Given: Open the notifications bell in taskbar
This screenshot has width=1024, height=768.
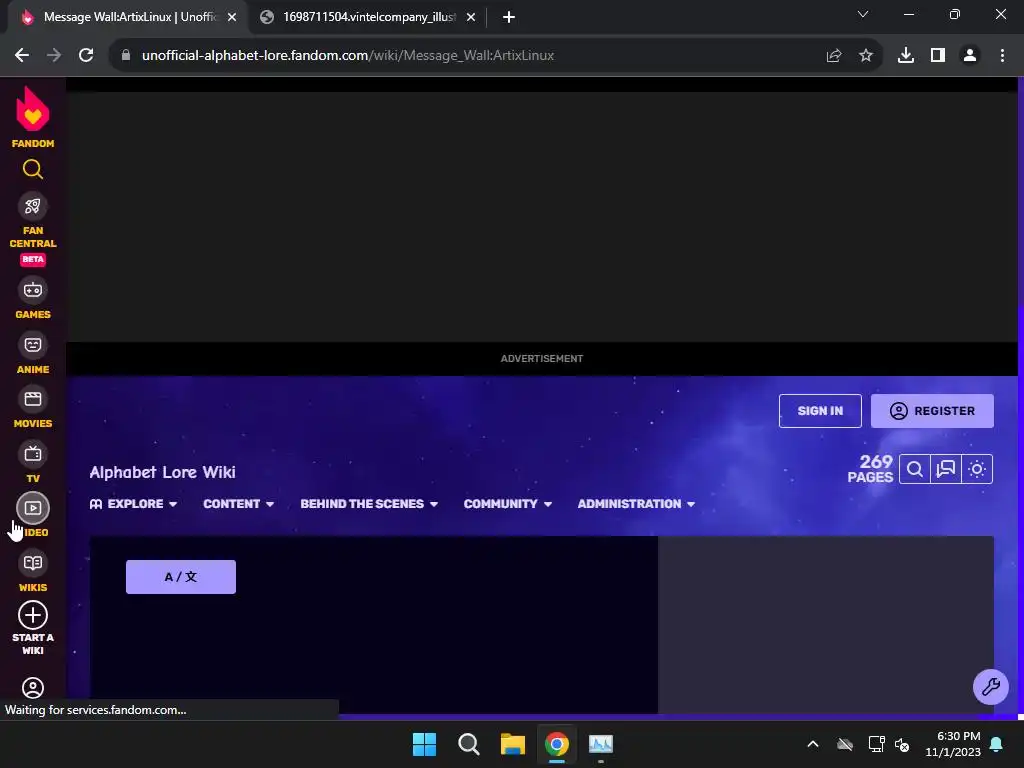Looking at the screenshot, I should point(997,744).
